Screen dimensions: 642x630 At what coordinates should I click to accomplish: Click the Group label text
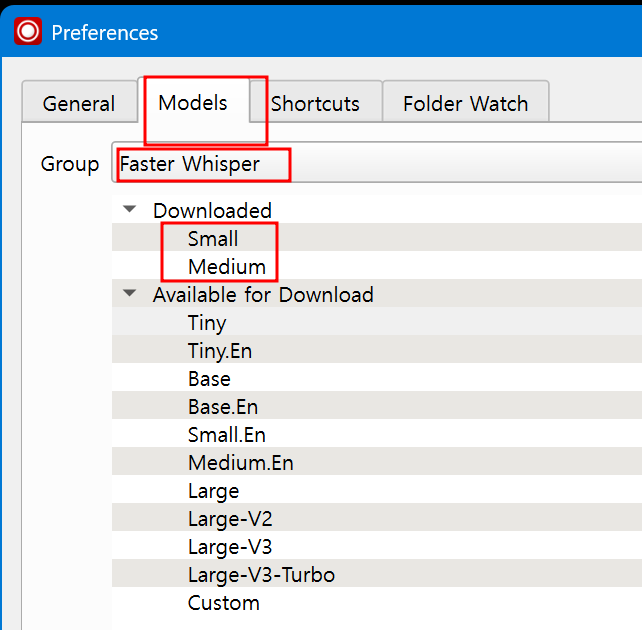(x=70, y=165)
